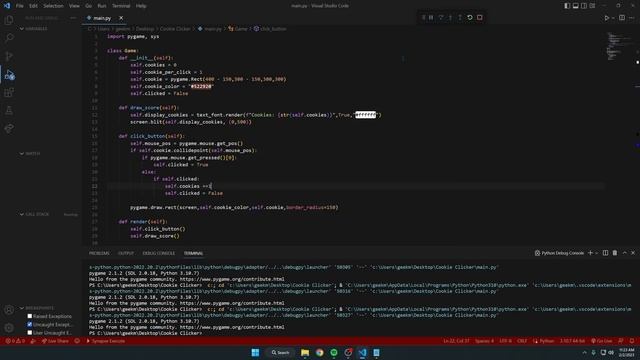Maximize the panel with the chevron up
The height and width of the screenshot is (360, 640).
click(624, 253)
